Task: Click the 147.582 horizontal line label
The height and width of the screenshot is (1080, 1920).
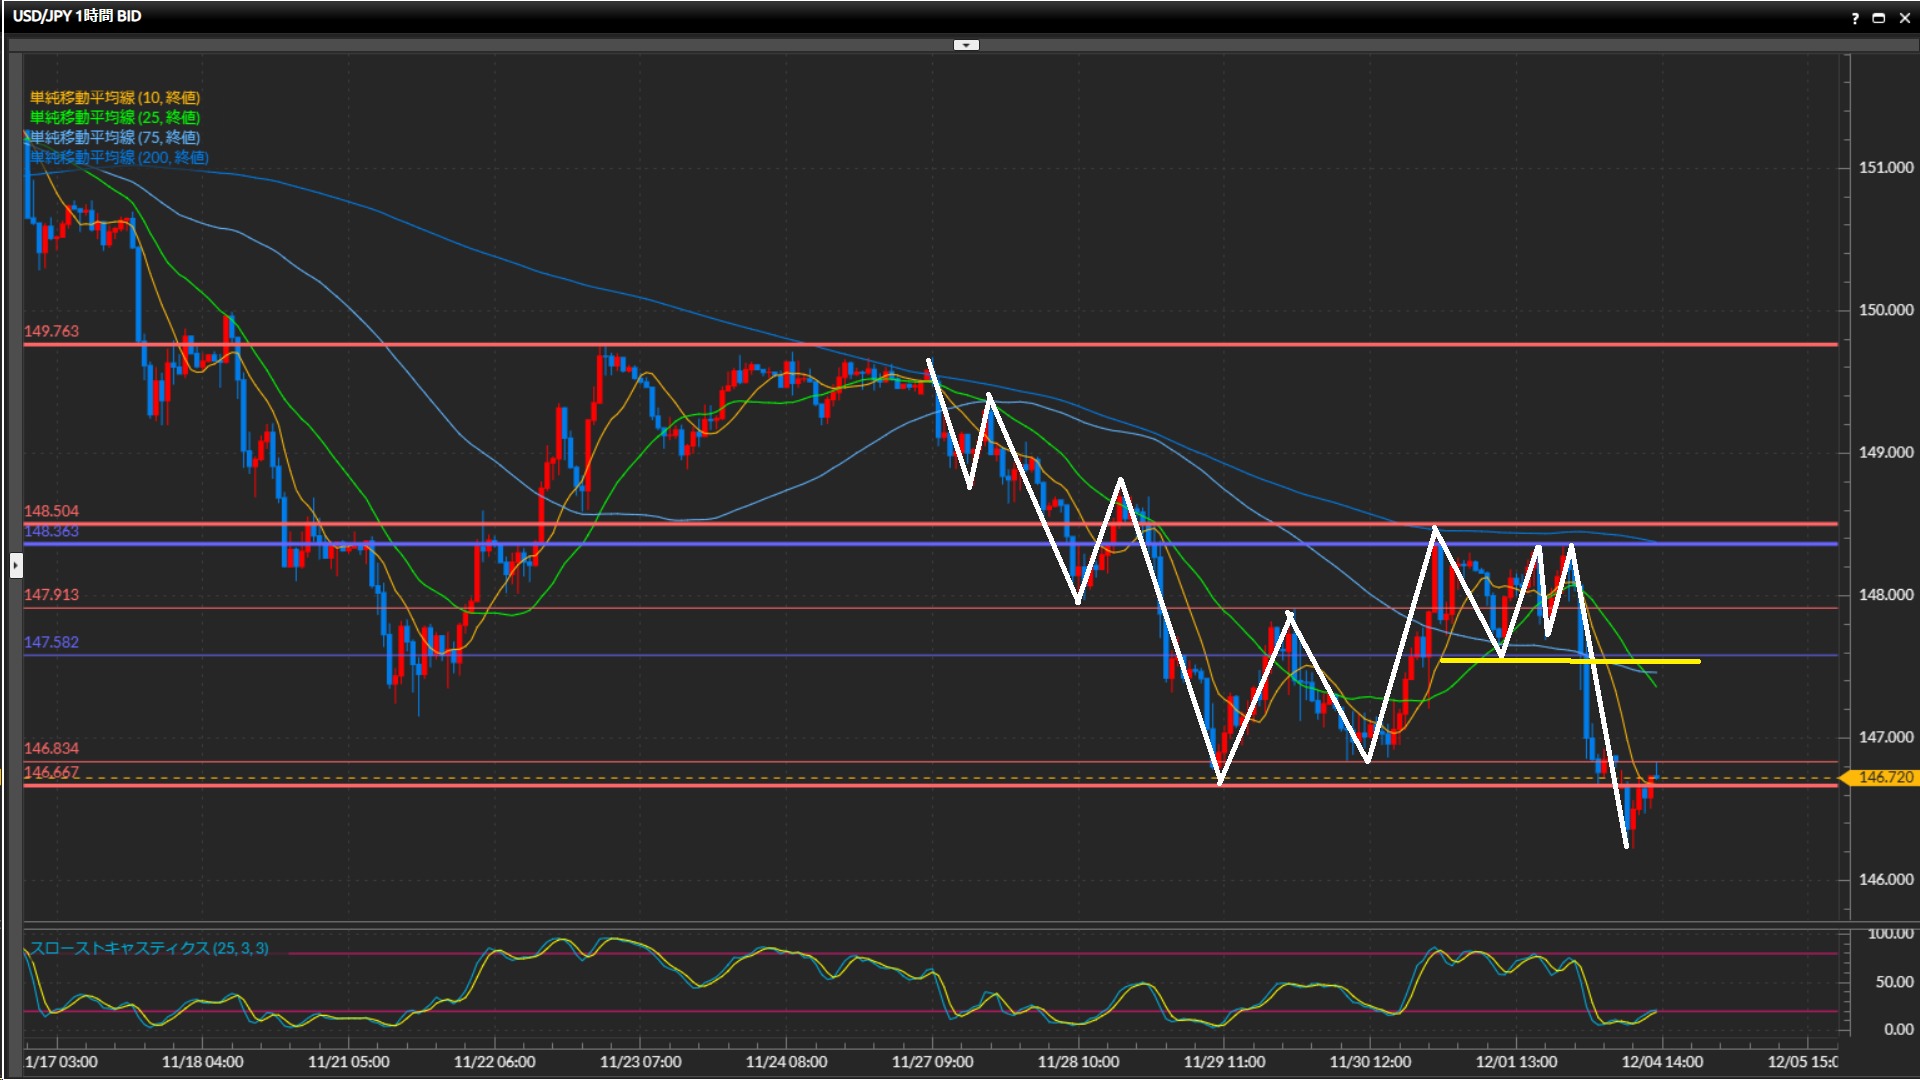Action: [x=51, y=642]
